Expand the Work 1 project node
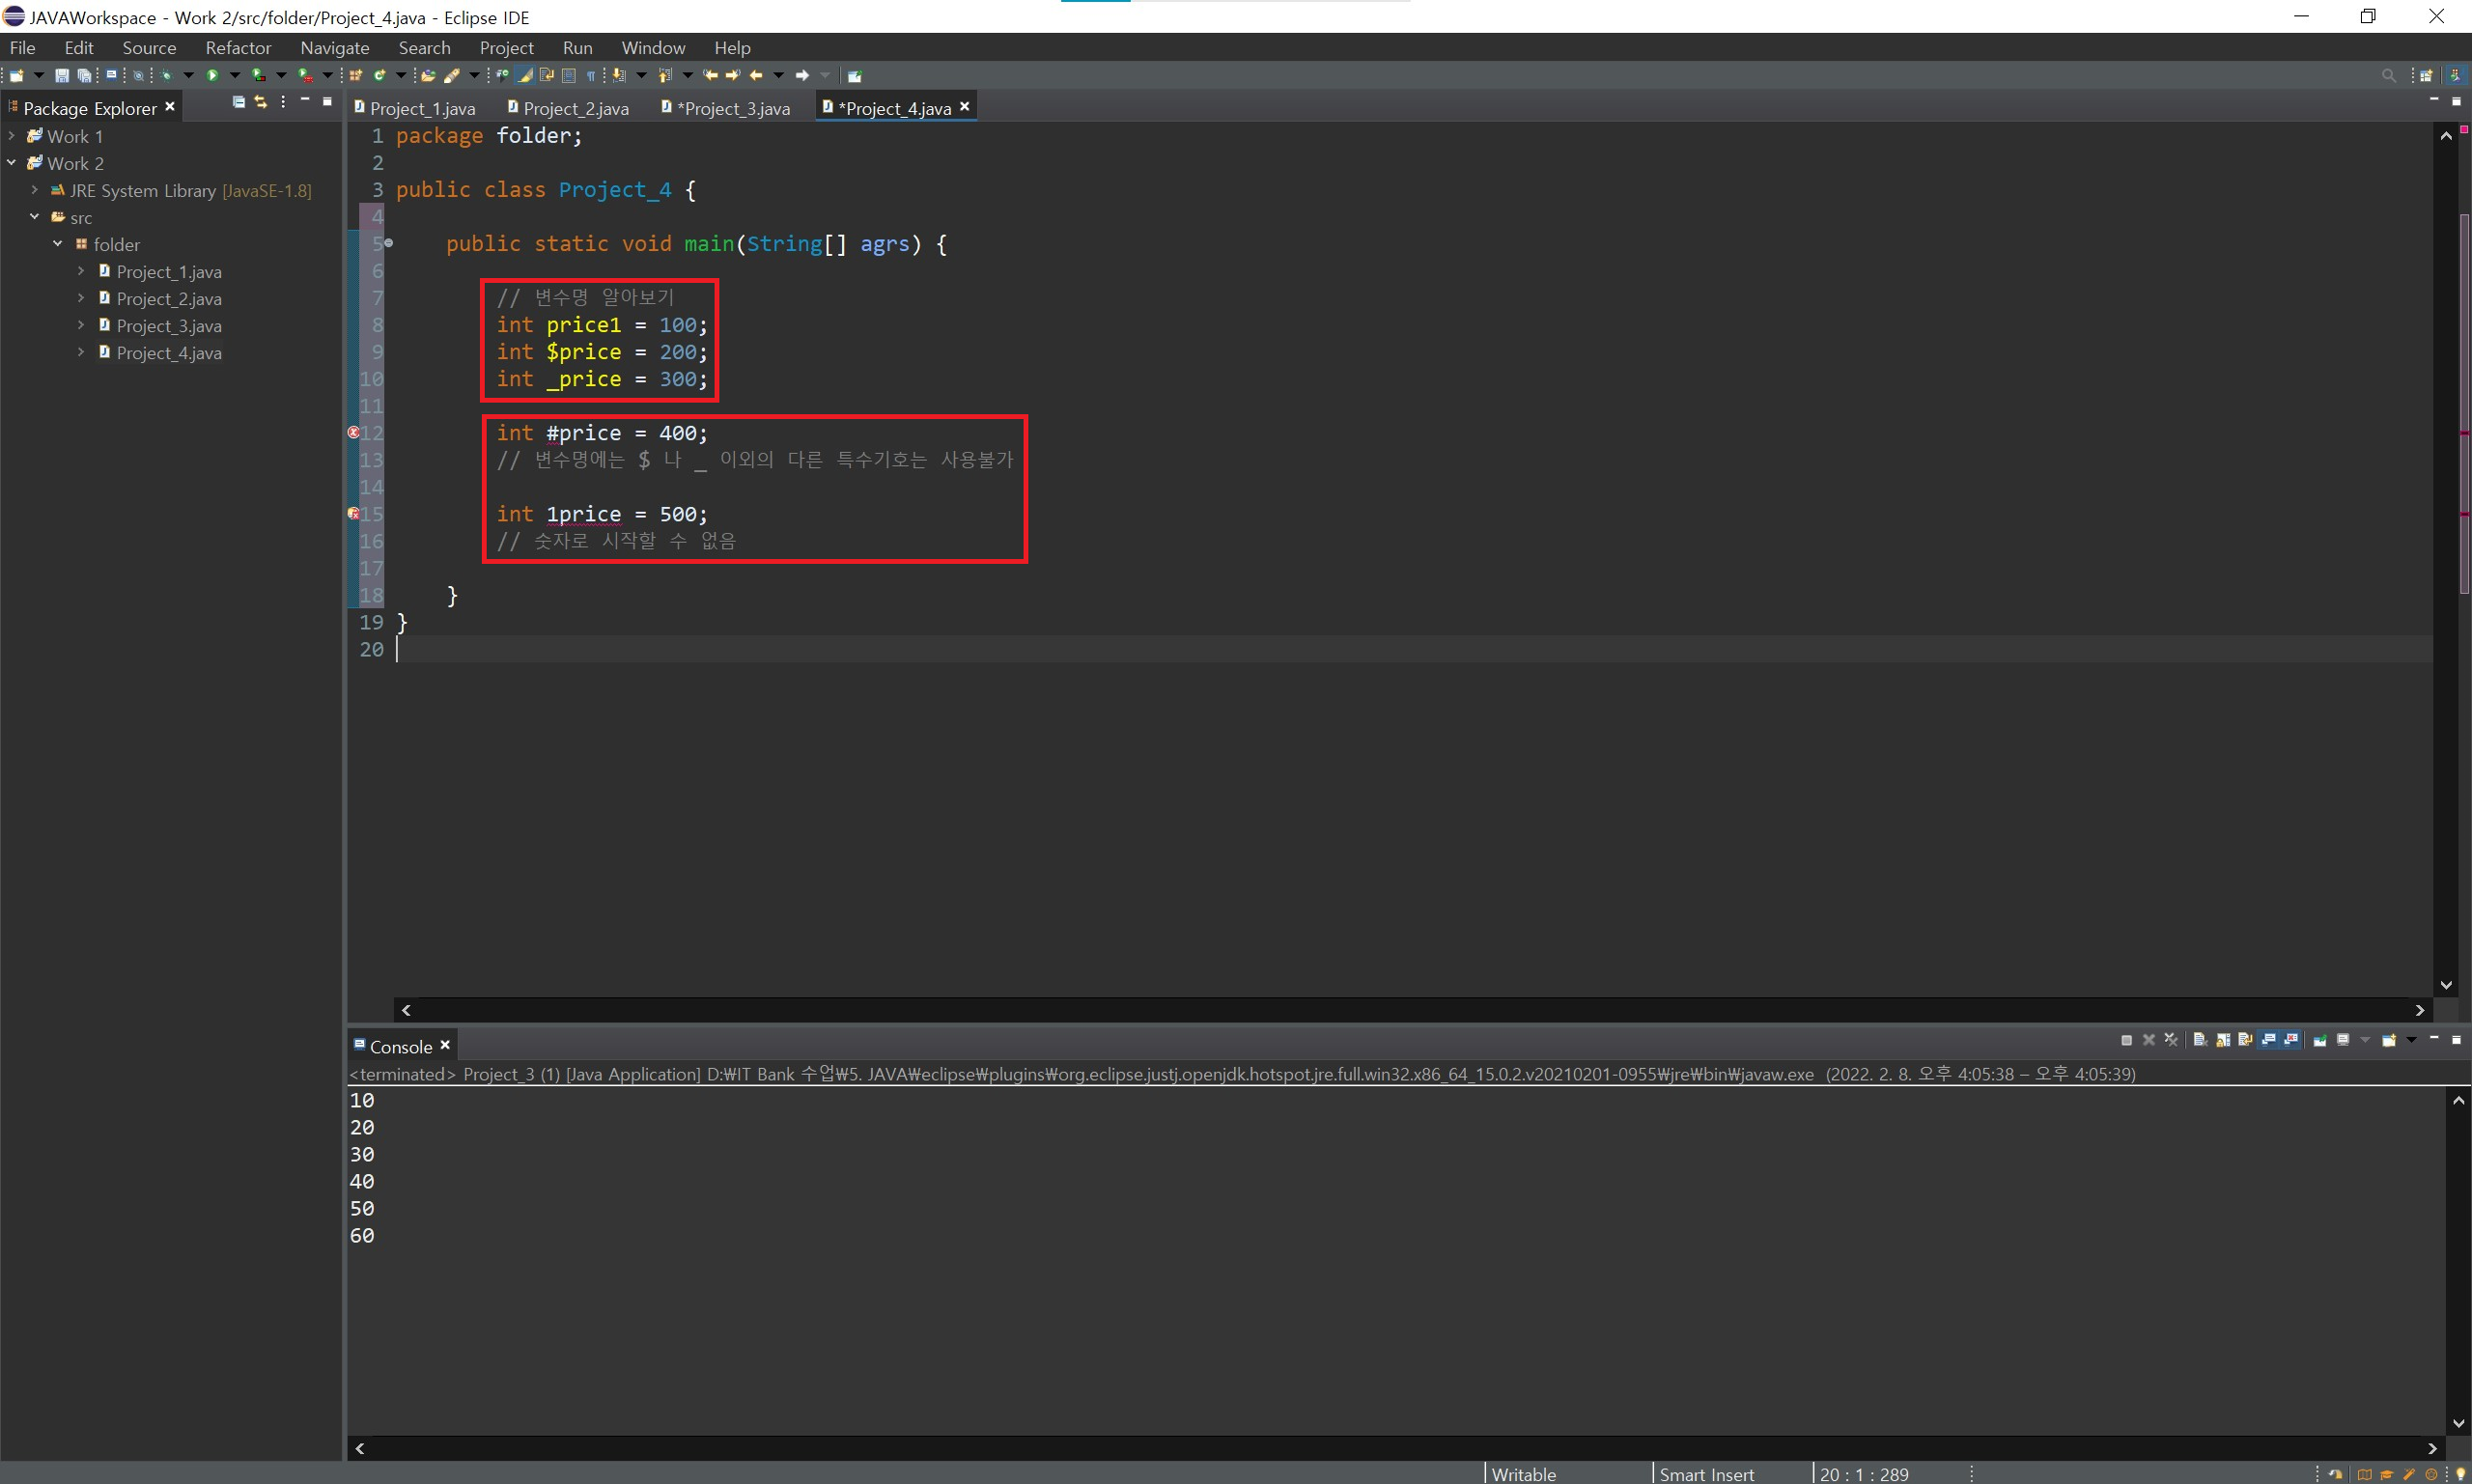 (11, 136)
